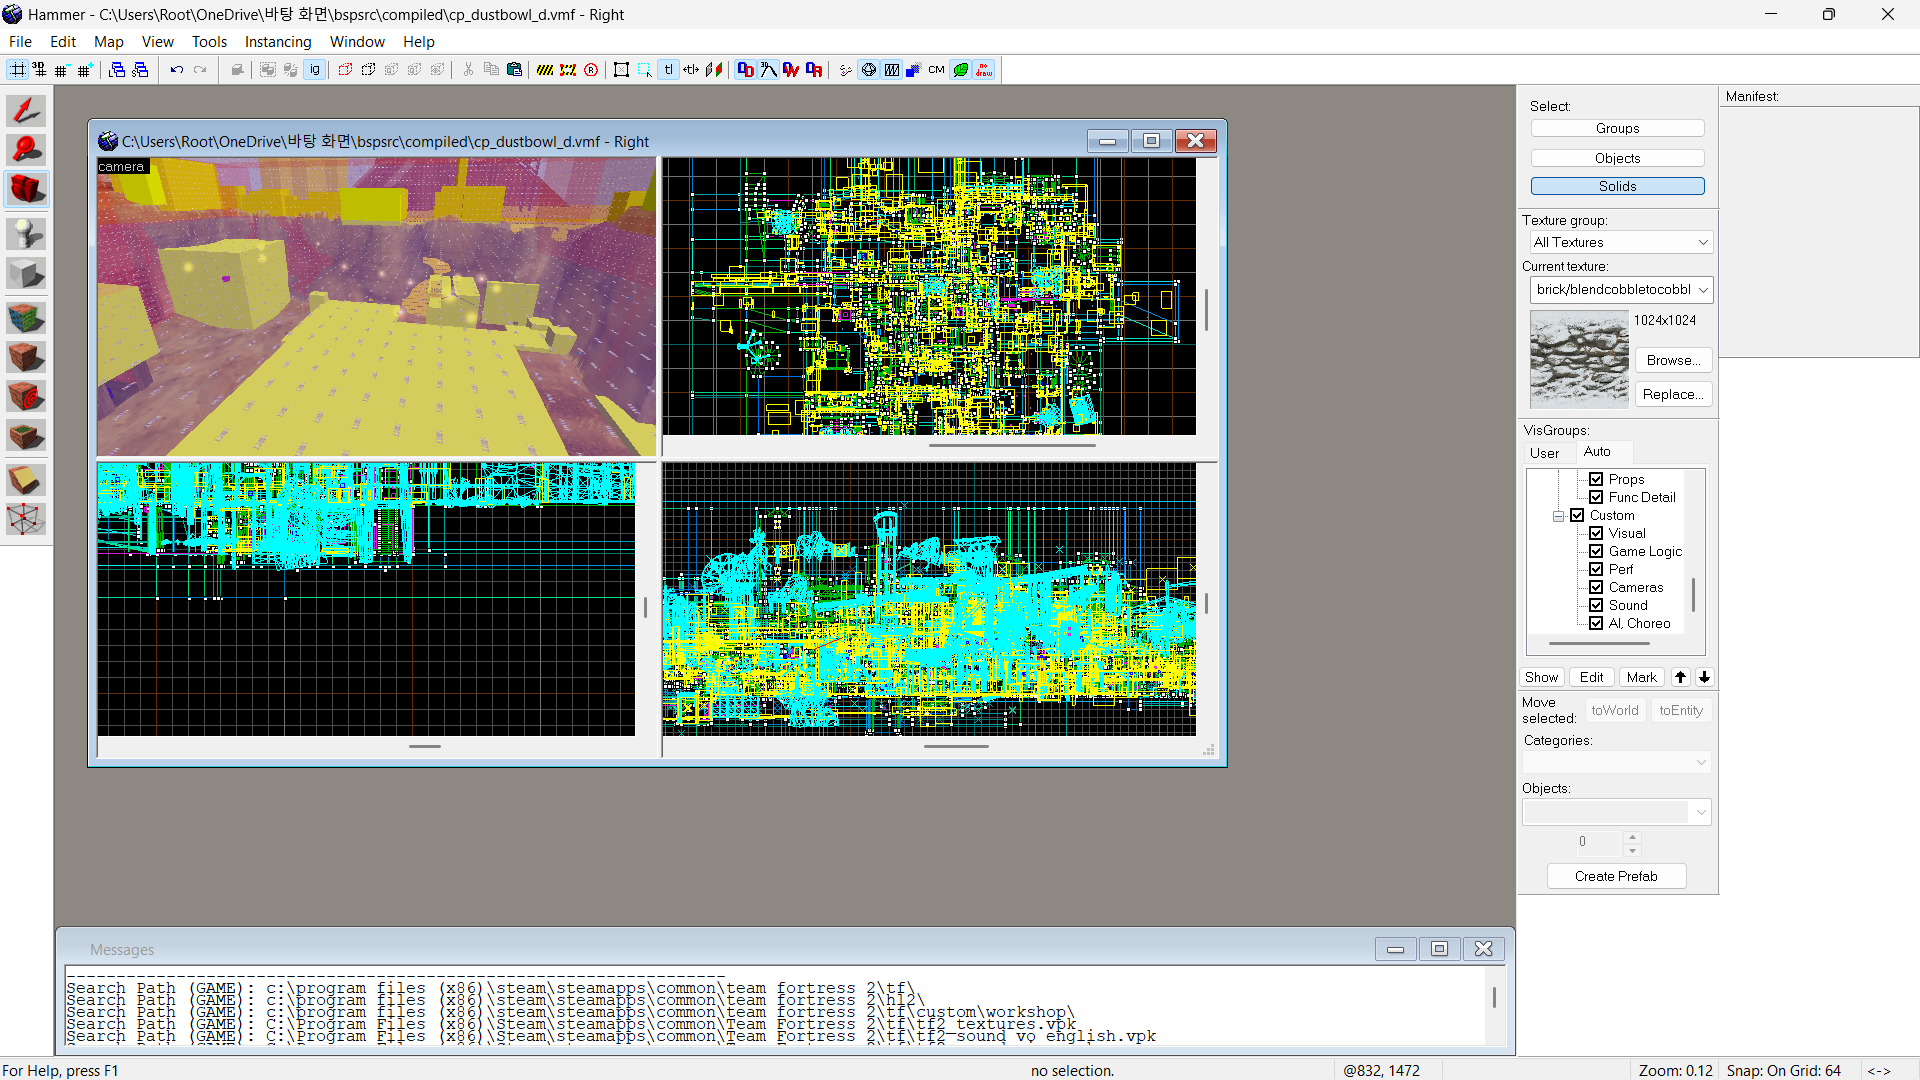Click the move visgroup down arrow
Viewport: 1920px width, 1080px height.
[x=1704, y=677]
